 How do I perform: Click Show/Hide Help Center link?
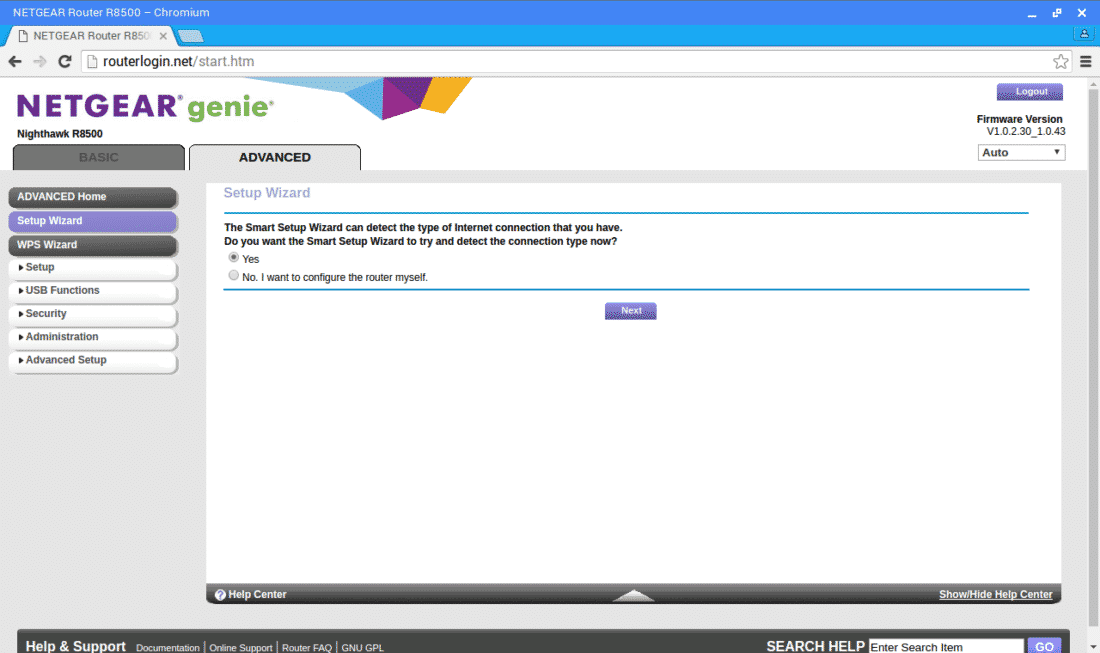(x=995, y=595)
